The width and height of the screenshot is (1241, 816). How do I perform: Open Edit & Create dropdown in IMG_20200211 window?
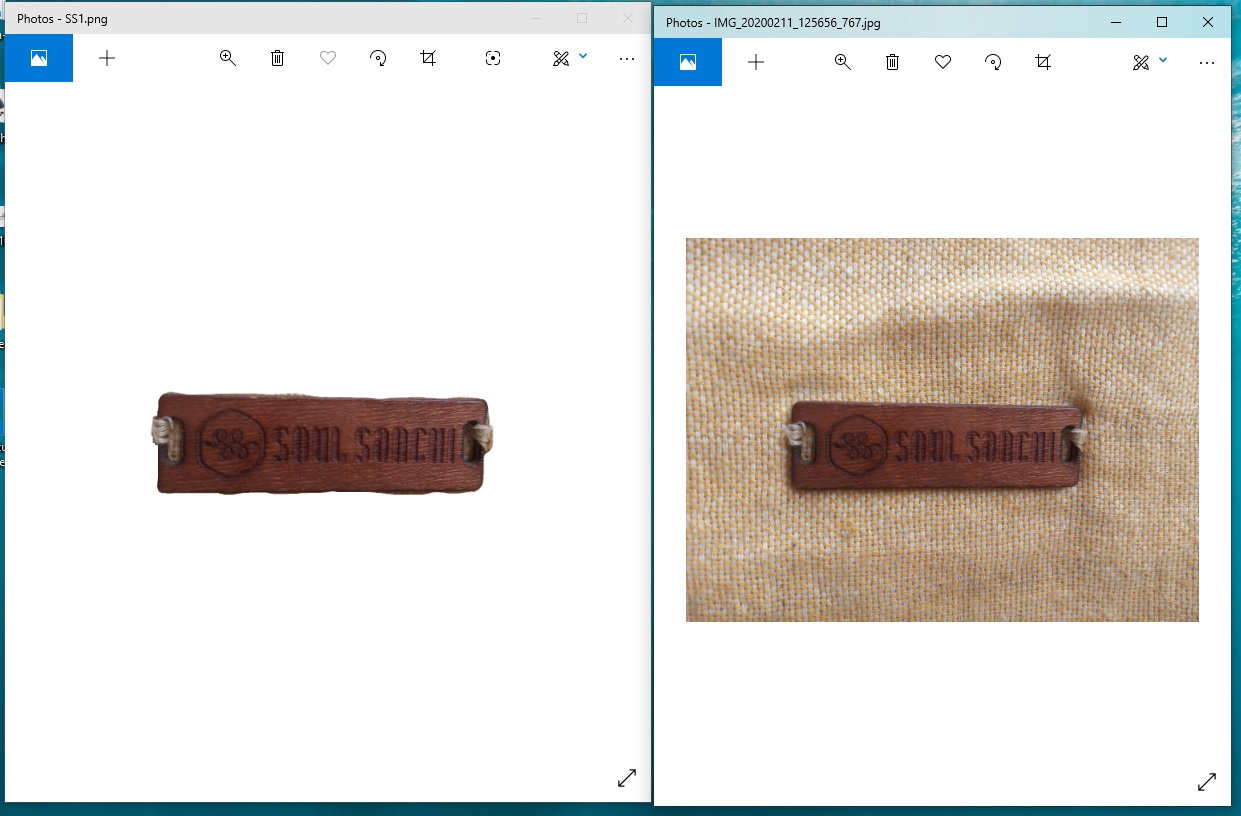[1150, 62]
